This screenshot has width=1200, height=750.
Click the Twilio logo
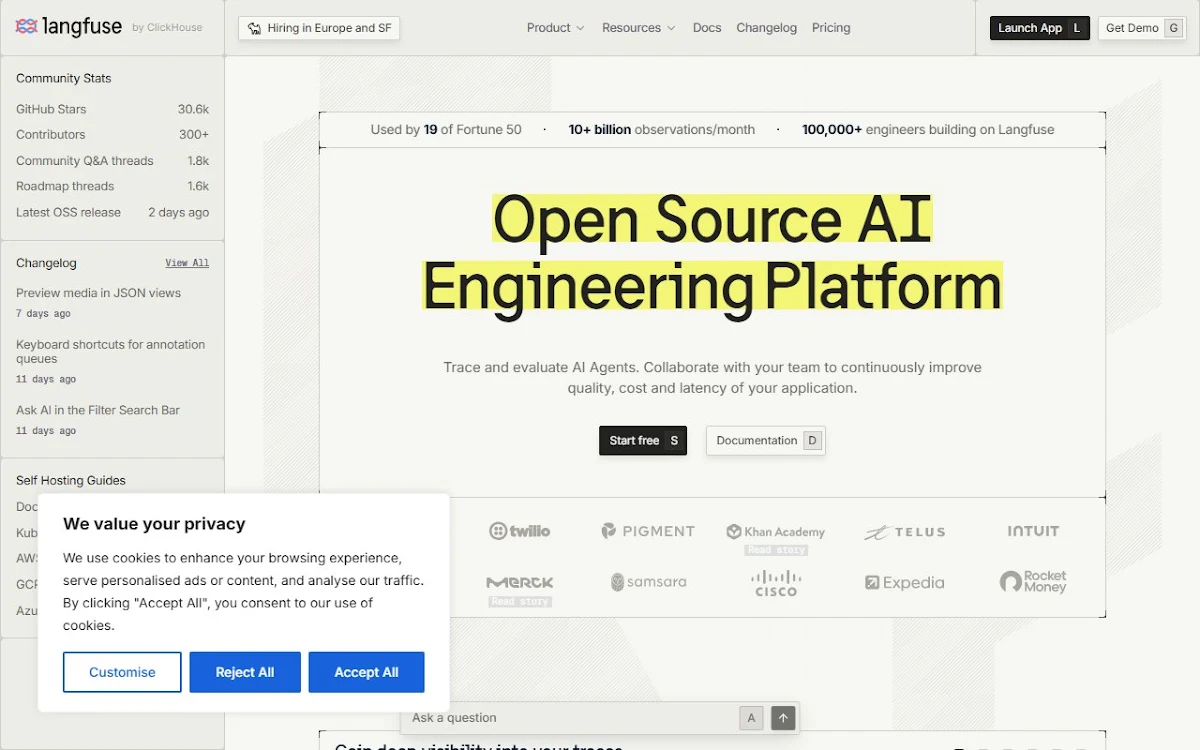click(x=520, y=531)
